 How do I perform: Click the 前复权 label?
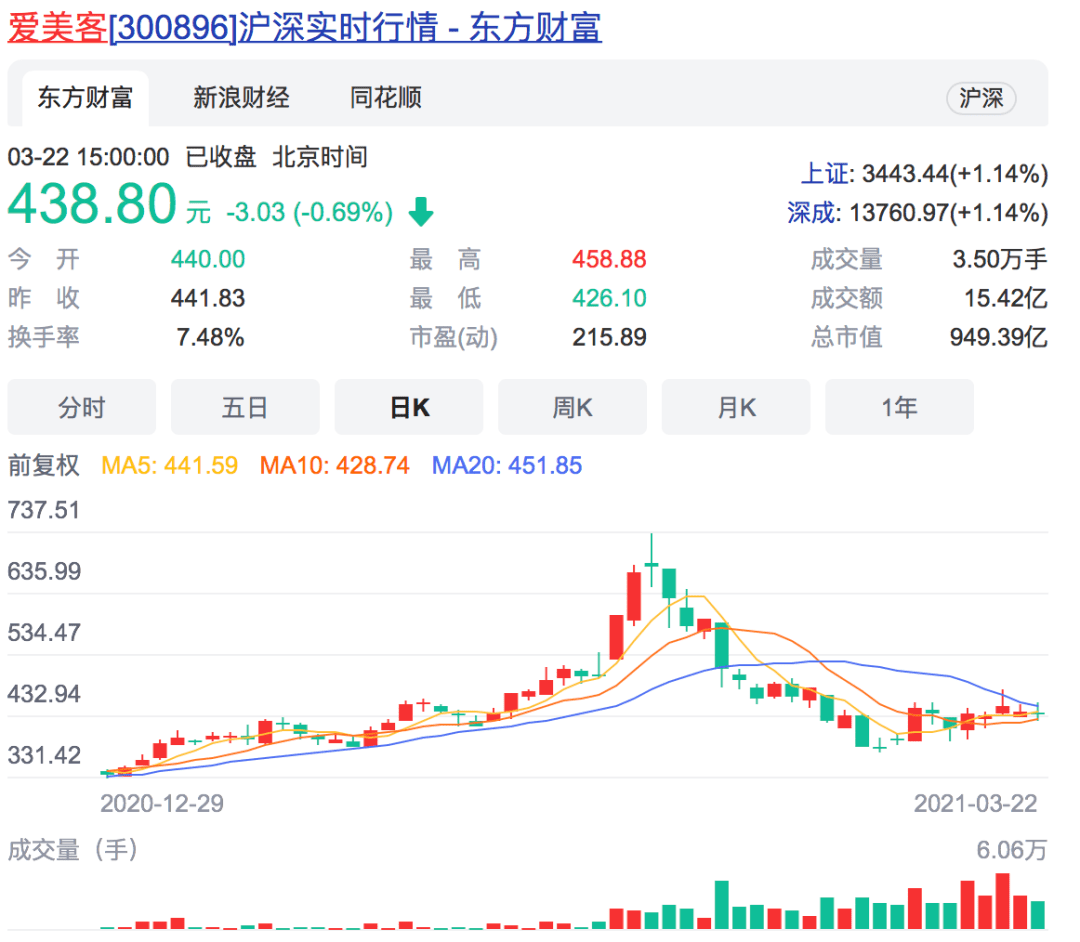(x=43, y=465)
